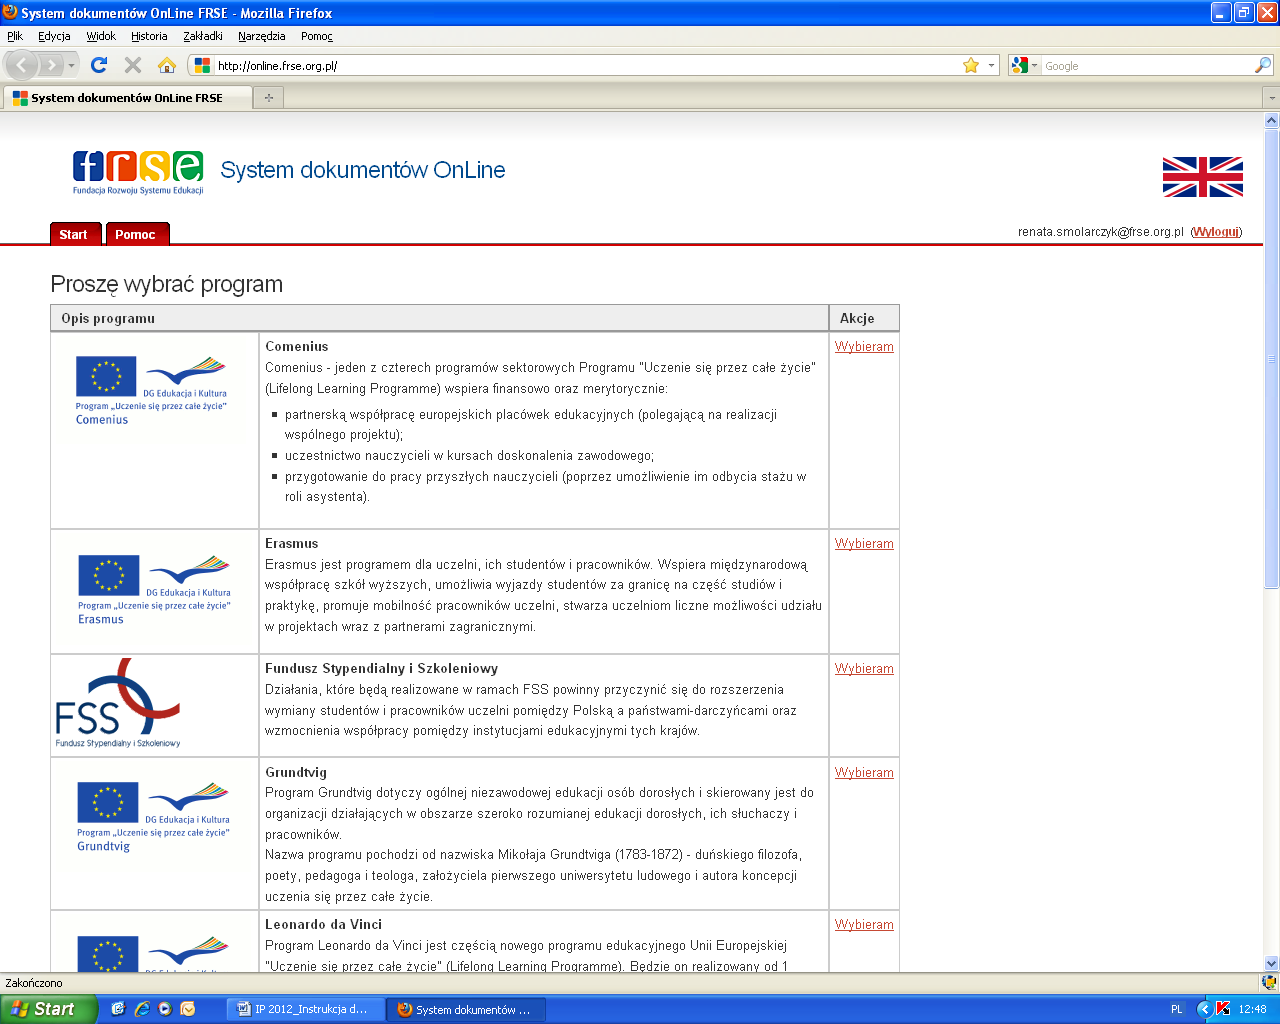1280x1024 pixels.
Task: Expand the address bar URL history dropdown
Action: pos(991,65)
